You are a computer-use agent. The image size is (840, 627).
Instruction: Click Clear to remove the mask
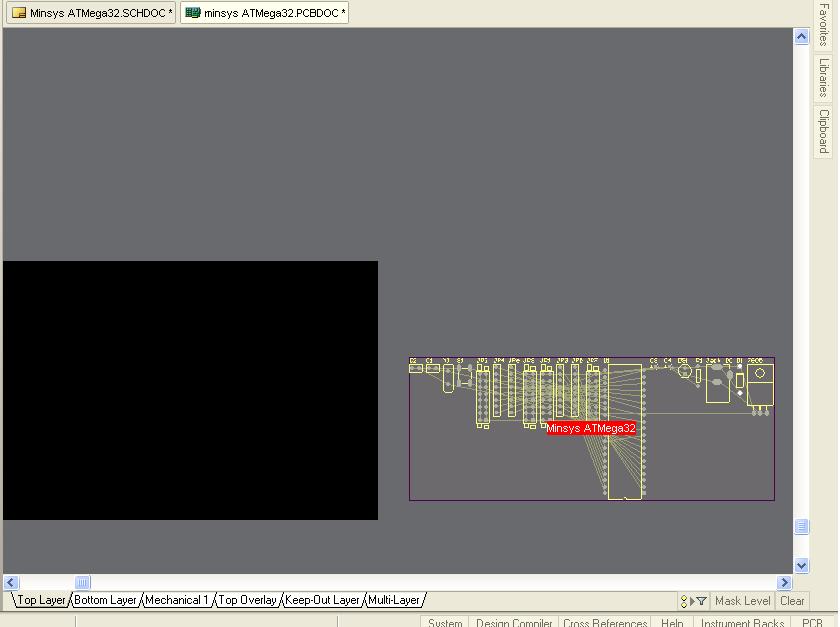[792, 601]
